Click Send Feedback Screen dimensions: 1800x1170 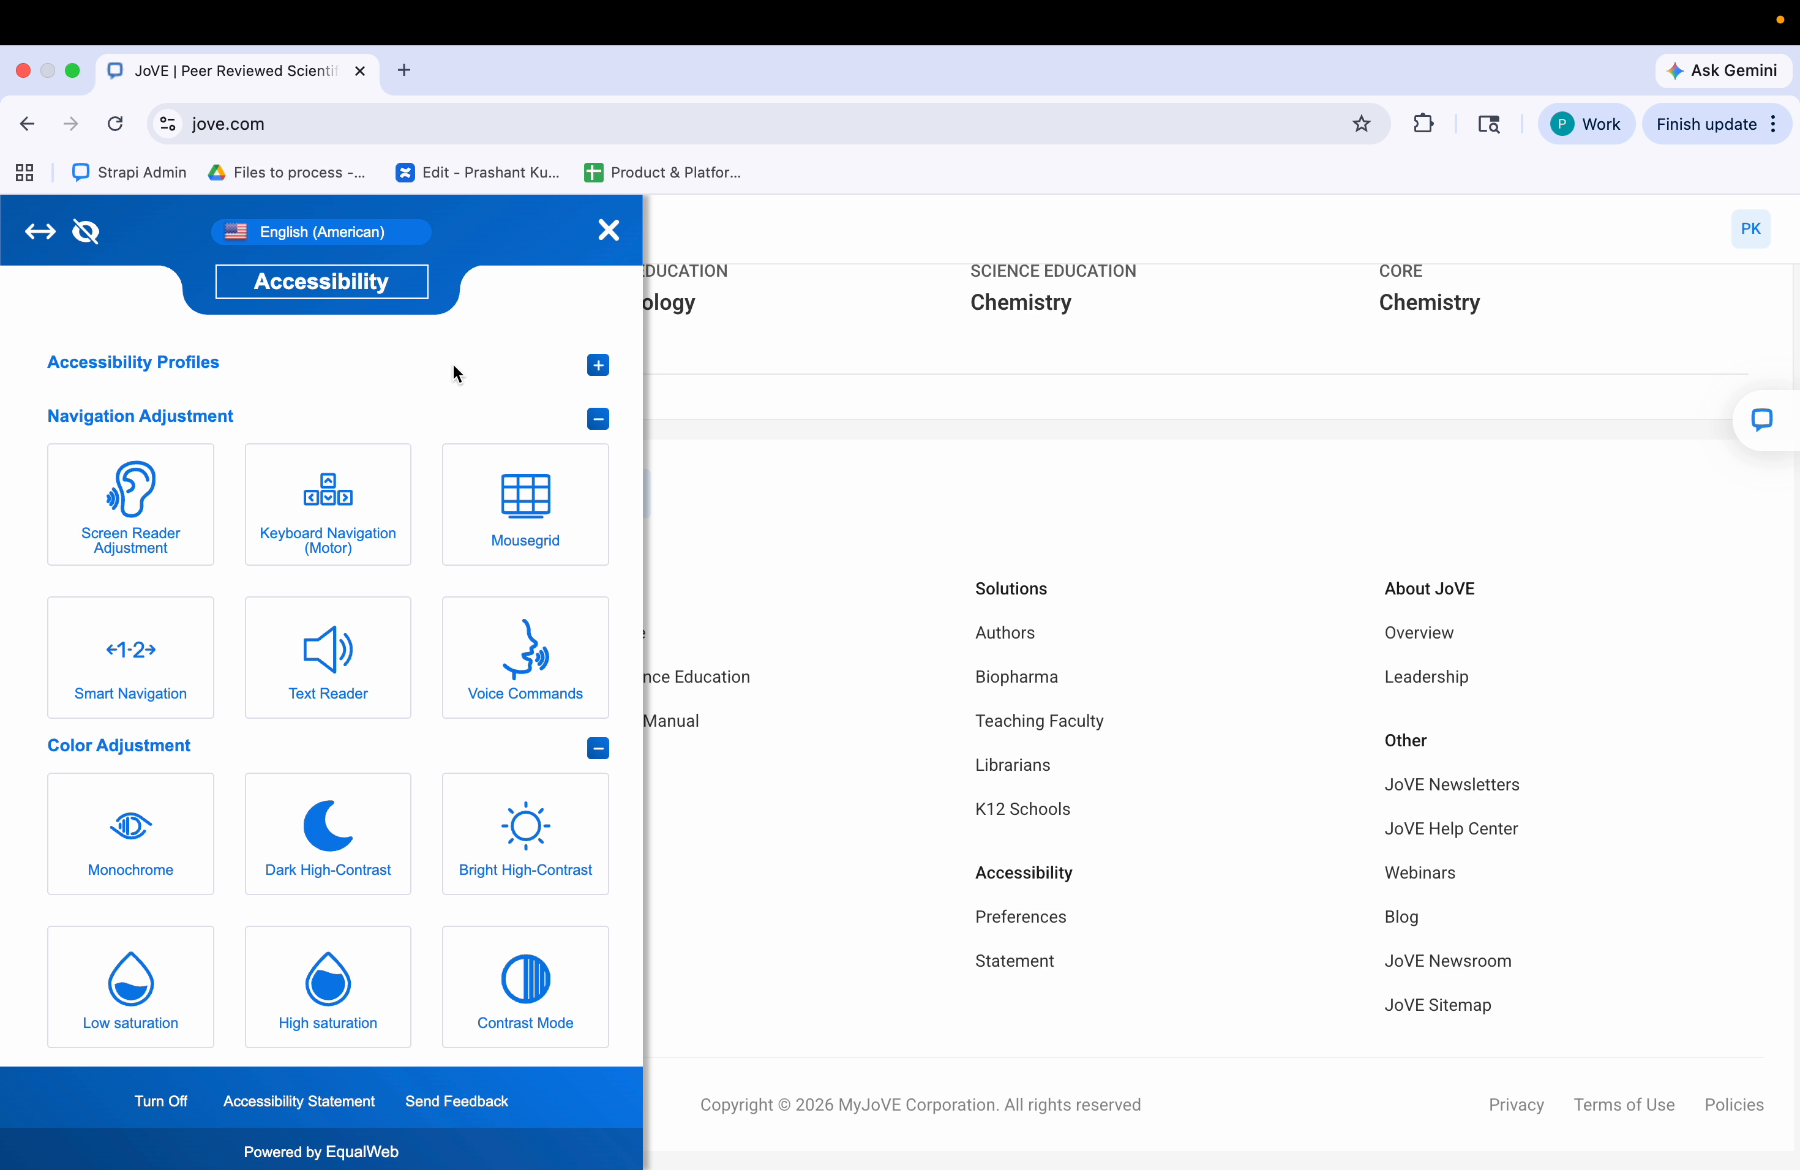[457, 1101]
